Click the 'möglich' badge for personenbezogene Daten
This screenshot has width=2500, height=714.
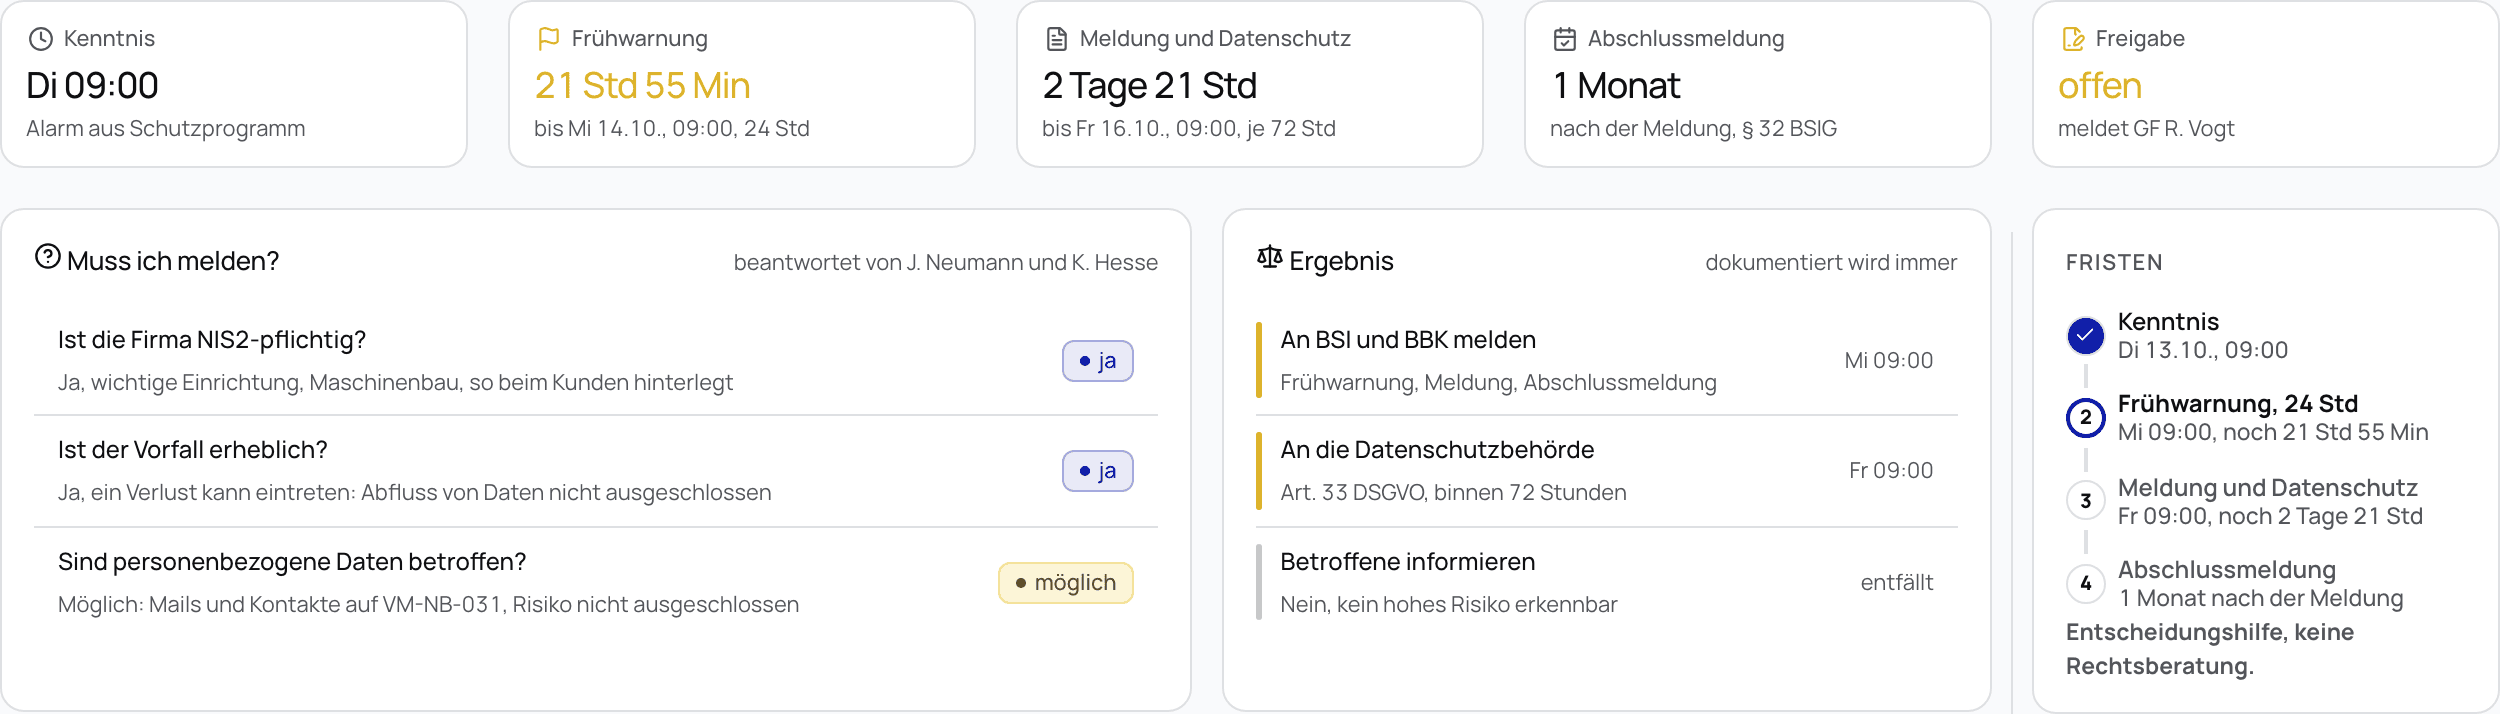coord(1066,583)
